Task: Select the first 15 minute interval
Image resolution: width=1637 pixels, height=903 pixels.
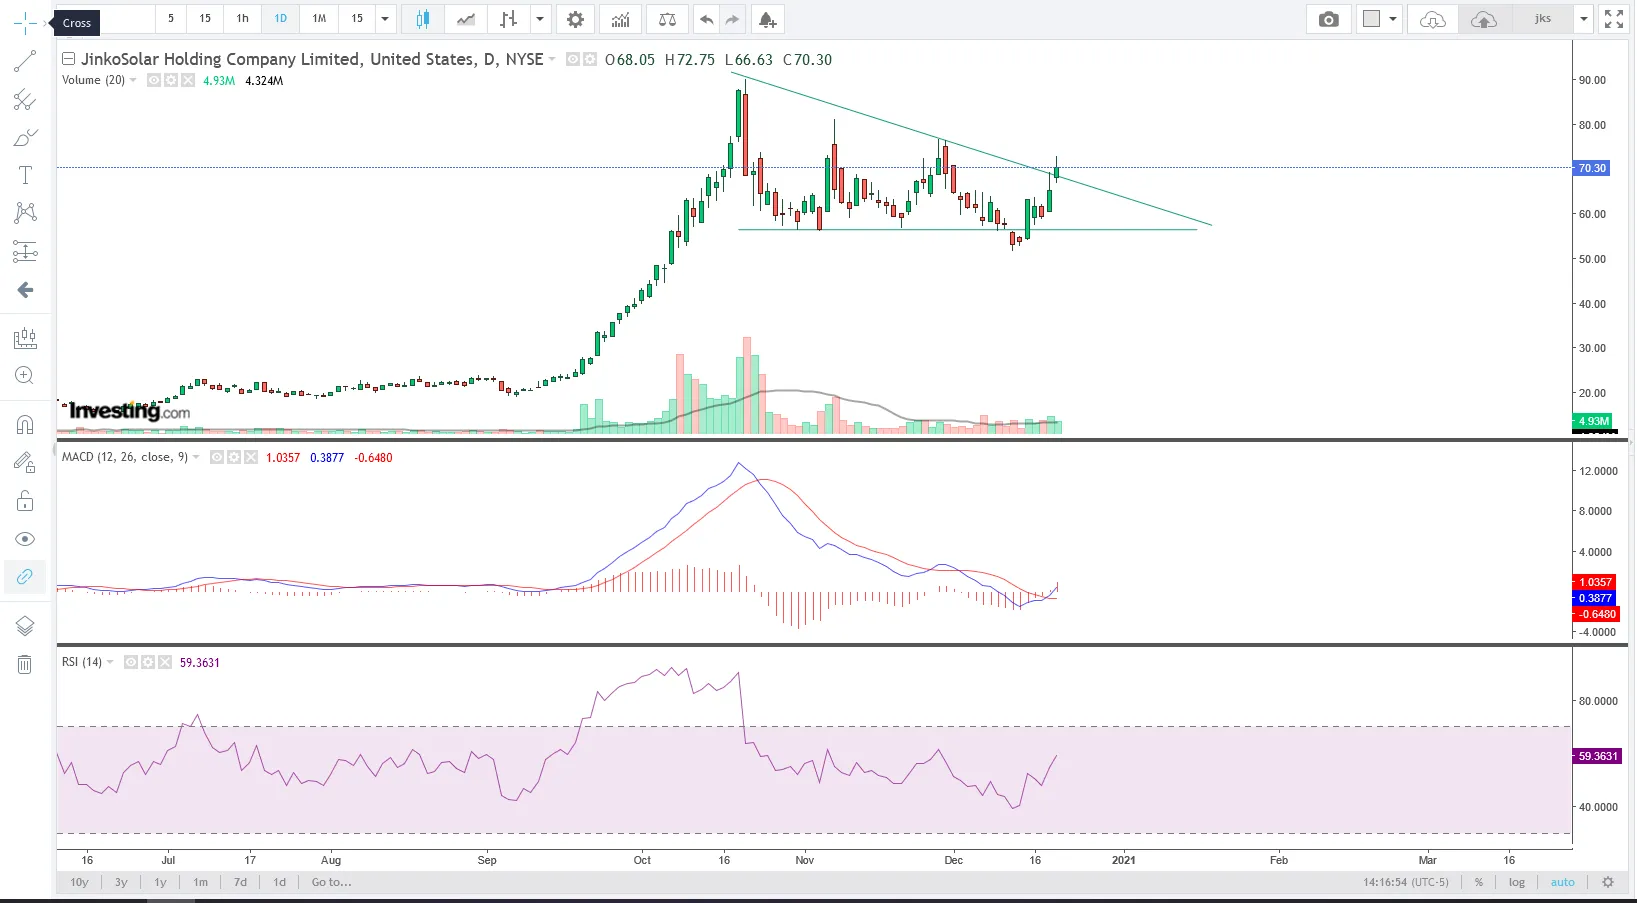Action: [x=205, y=19]
